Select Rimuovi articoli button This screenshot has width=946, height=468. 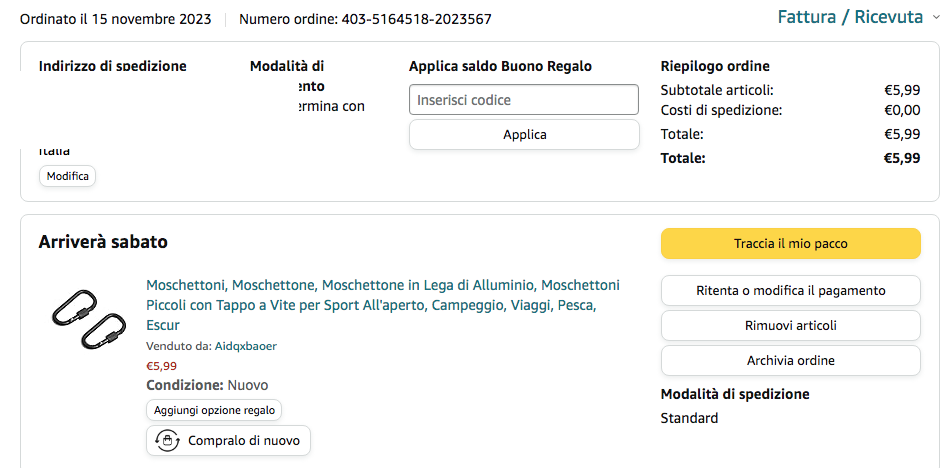pos(790,325)
